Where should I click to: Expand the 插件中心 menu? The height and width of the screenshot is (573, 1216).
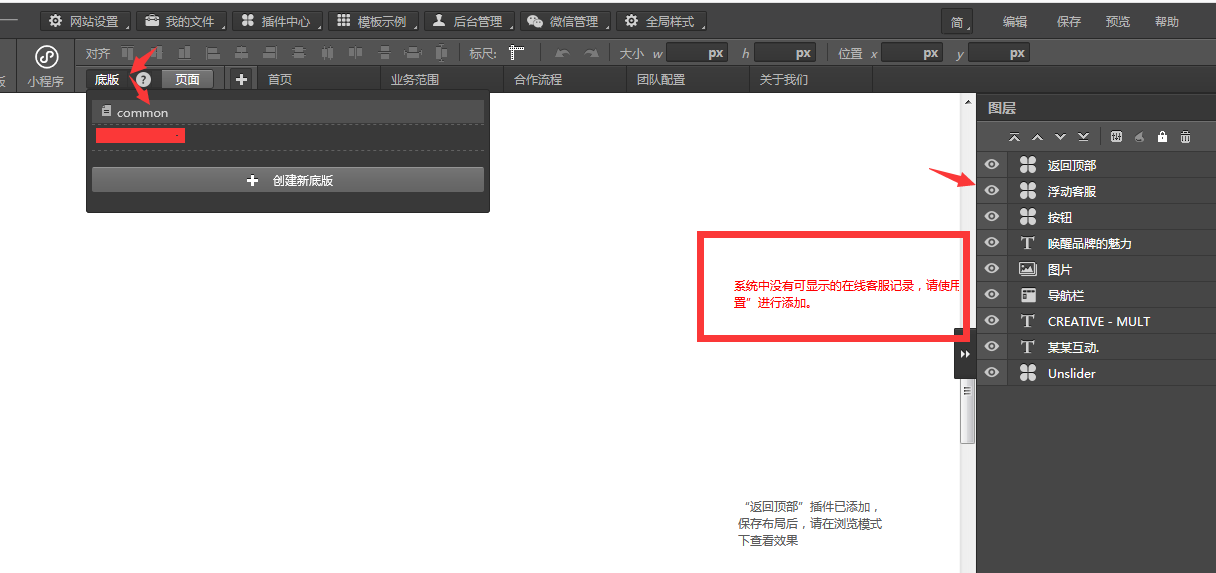click(276, 21)
